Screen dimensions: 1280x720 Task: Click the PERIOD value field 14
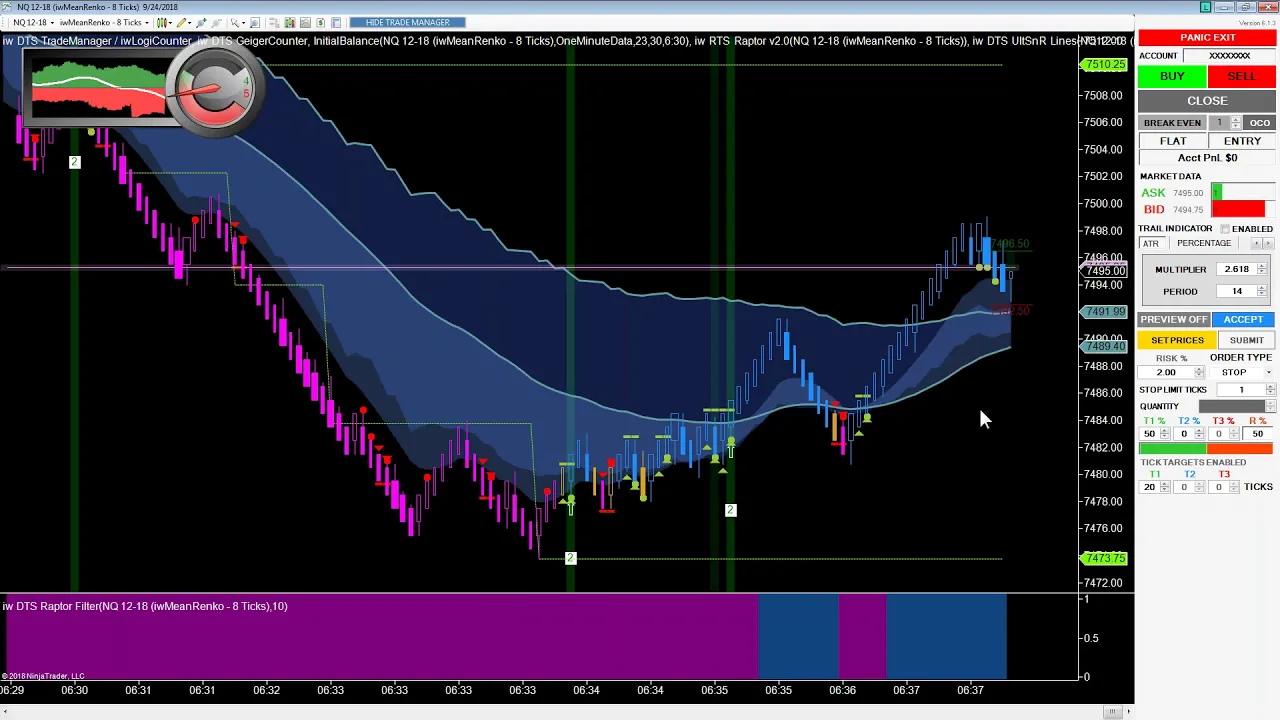pyautogui.click(x=1236, y=291)
